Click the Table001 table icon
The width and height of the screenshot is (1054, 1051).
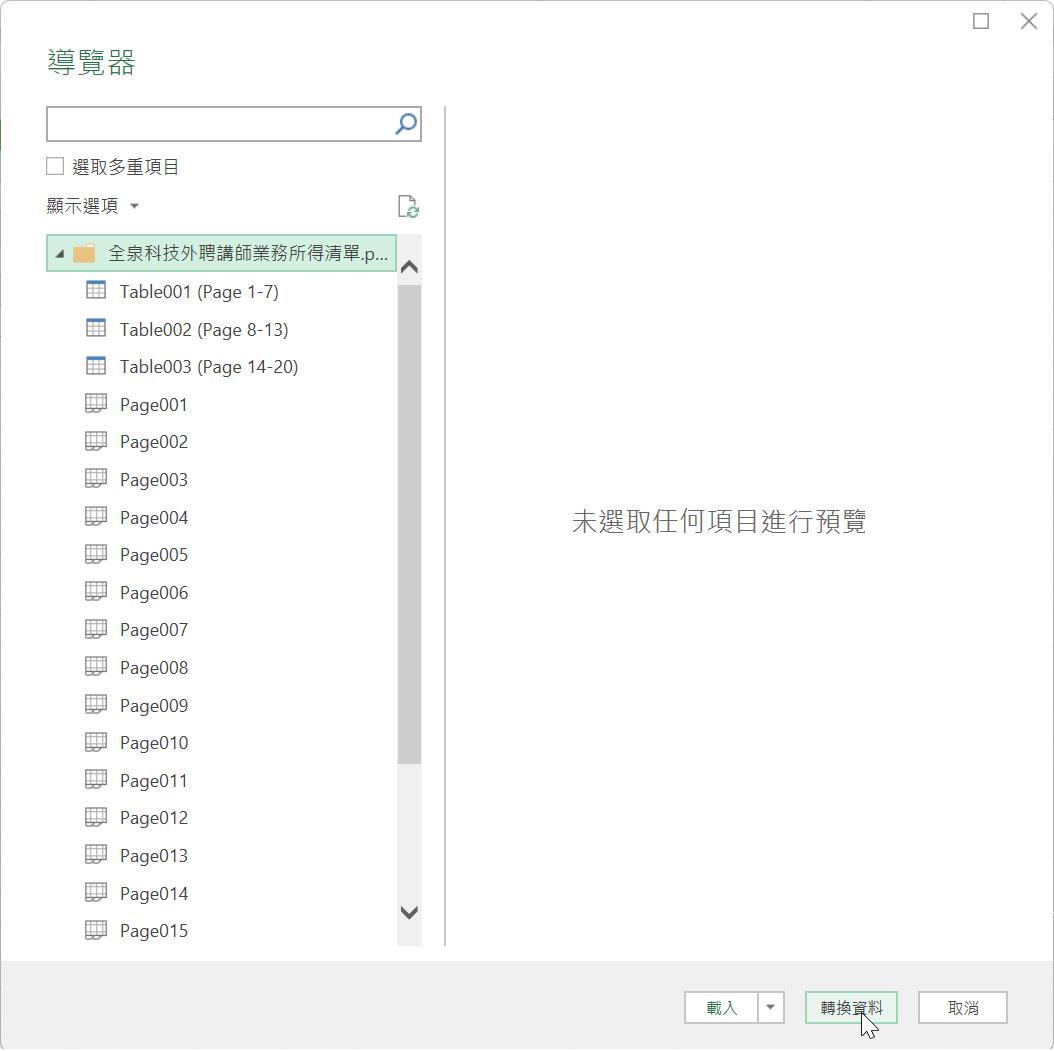click(96, 291)
